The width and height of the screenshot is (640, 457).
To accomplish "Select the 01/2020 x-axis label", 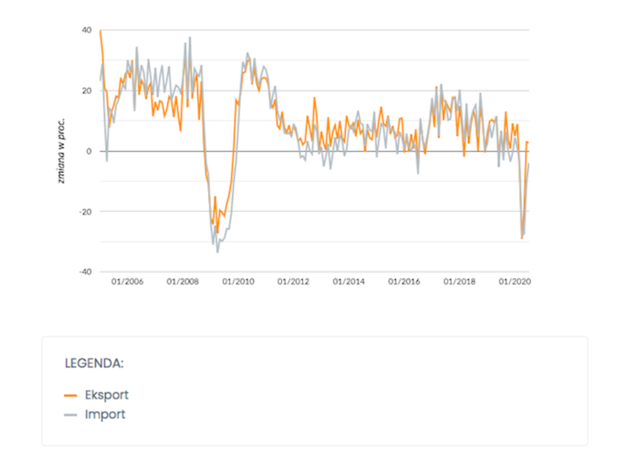I will click(515, 282).
